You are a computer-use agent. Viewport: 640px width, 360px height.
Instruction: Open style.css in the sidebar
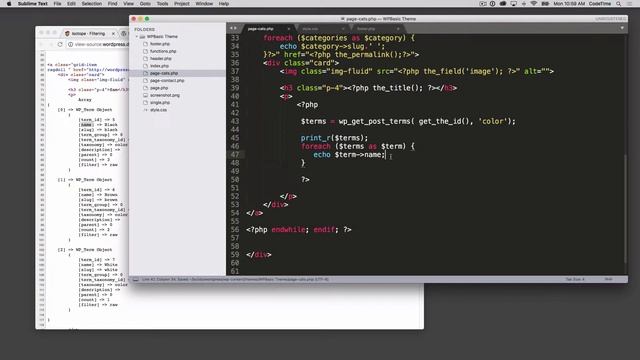tap(158, 110)
